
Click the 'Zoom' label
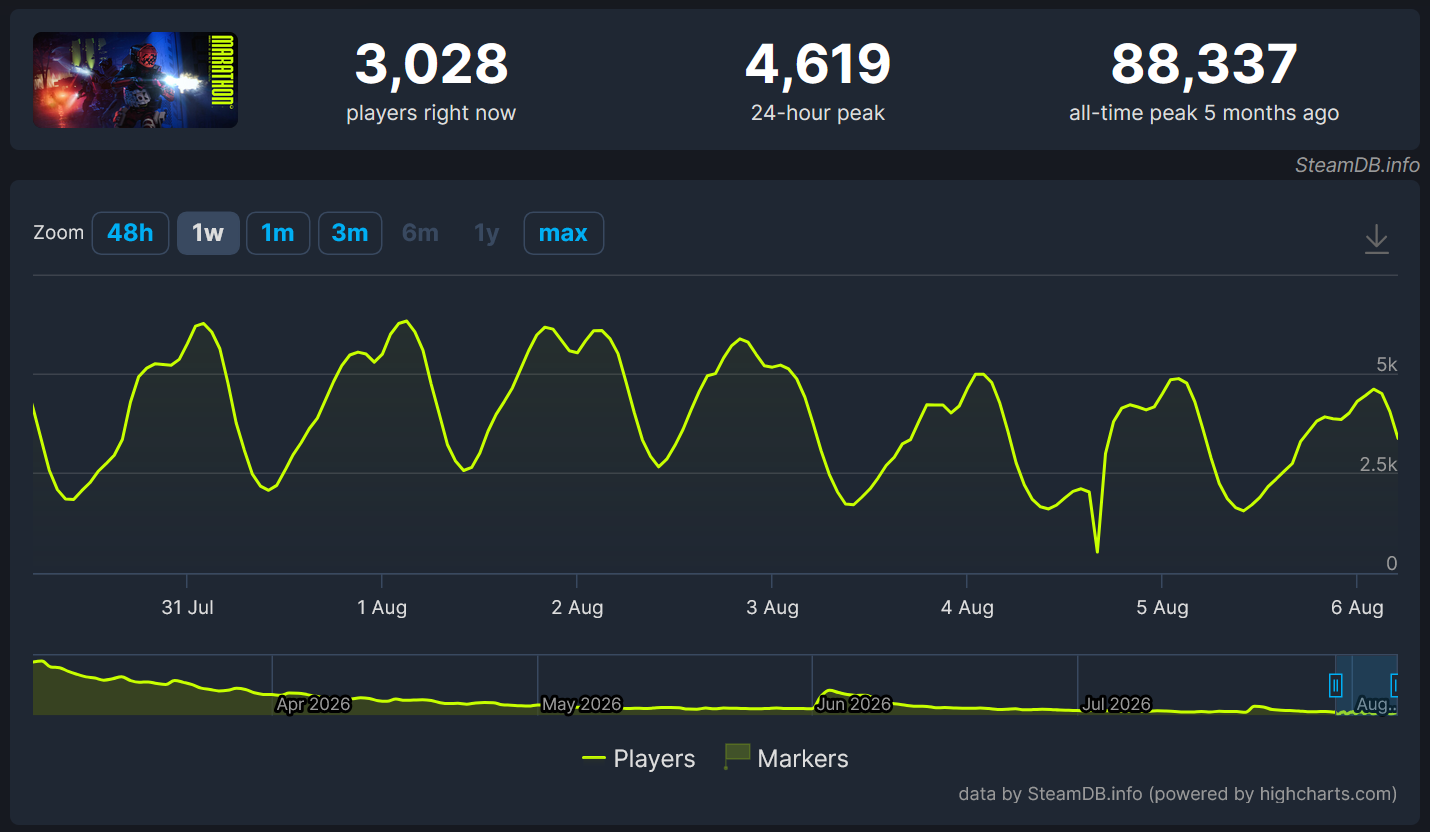tap(59, 232)
